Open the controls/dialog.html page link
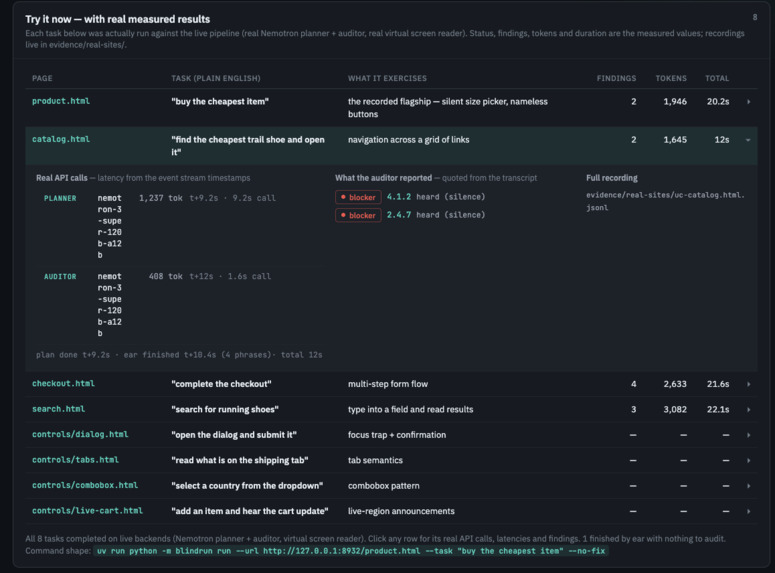The height and width of the screenshot is (573, 775). point(80,435)
